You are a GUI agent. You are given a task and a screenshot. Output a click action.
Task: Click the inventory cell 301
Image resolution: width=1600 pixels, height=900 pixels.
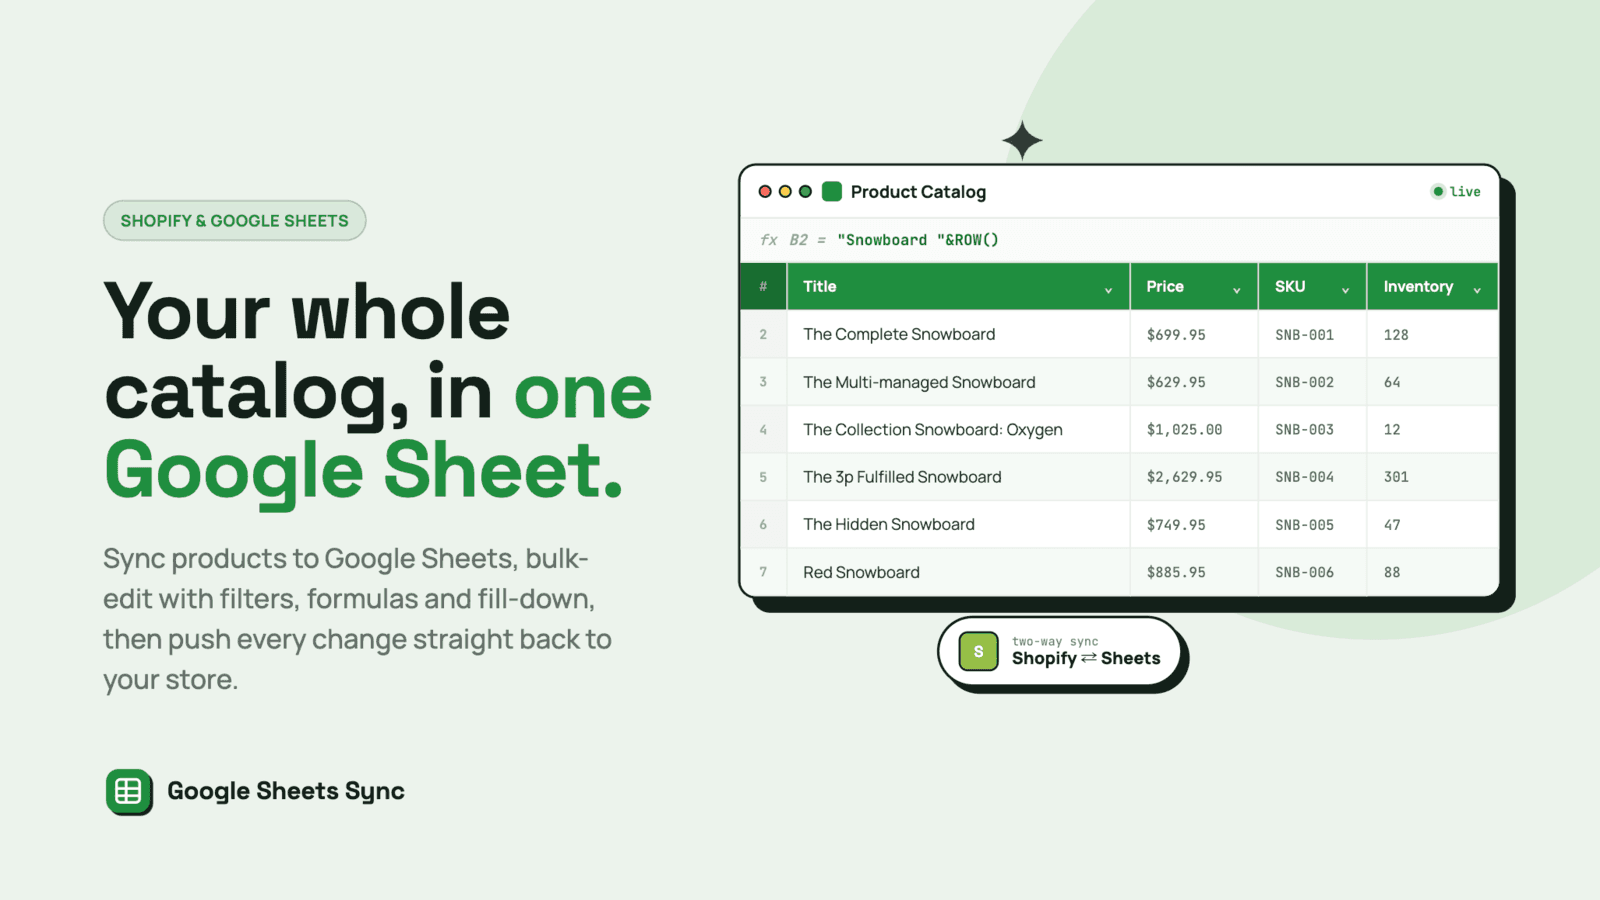tap(1433, 477)
